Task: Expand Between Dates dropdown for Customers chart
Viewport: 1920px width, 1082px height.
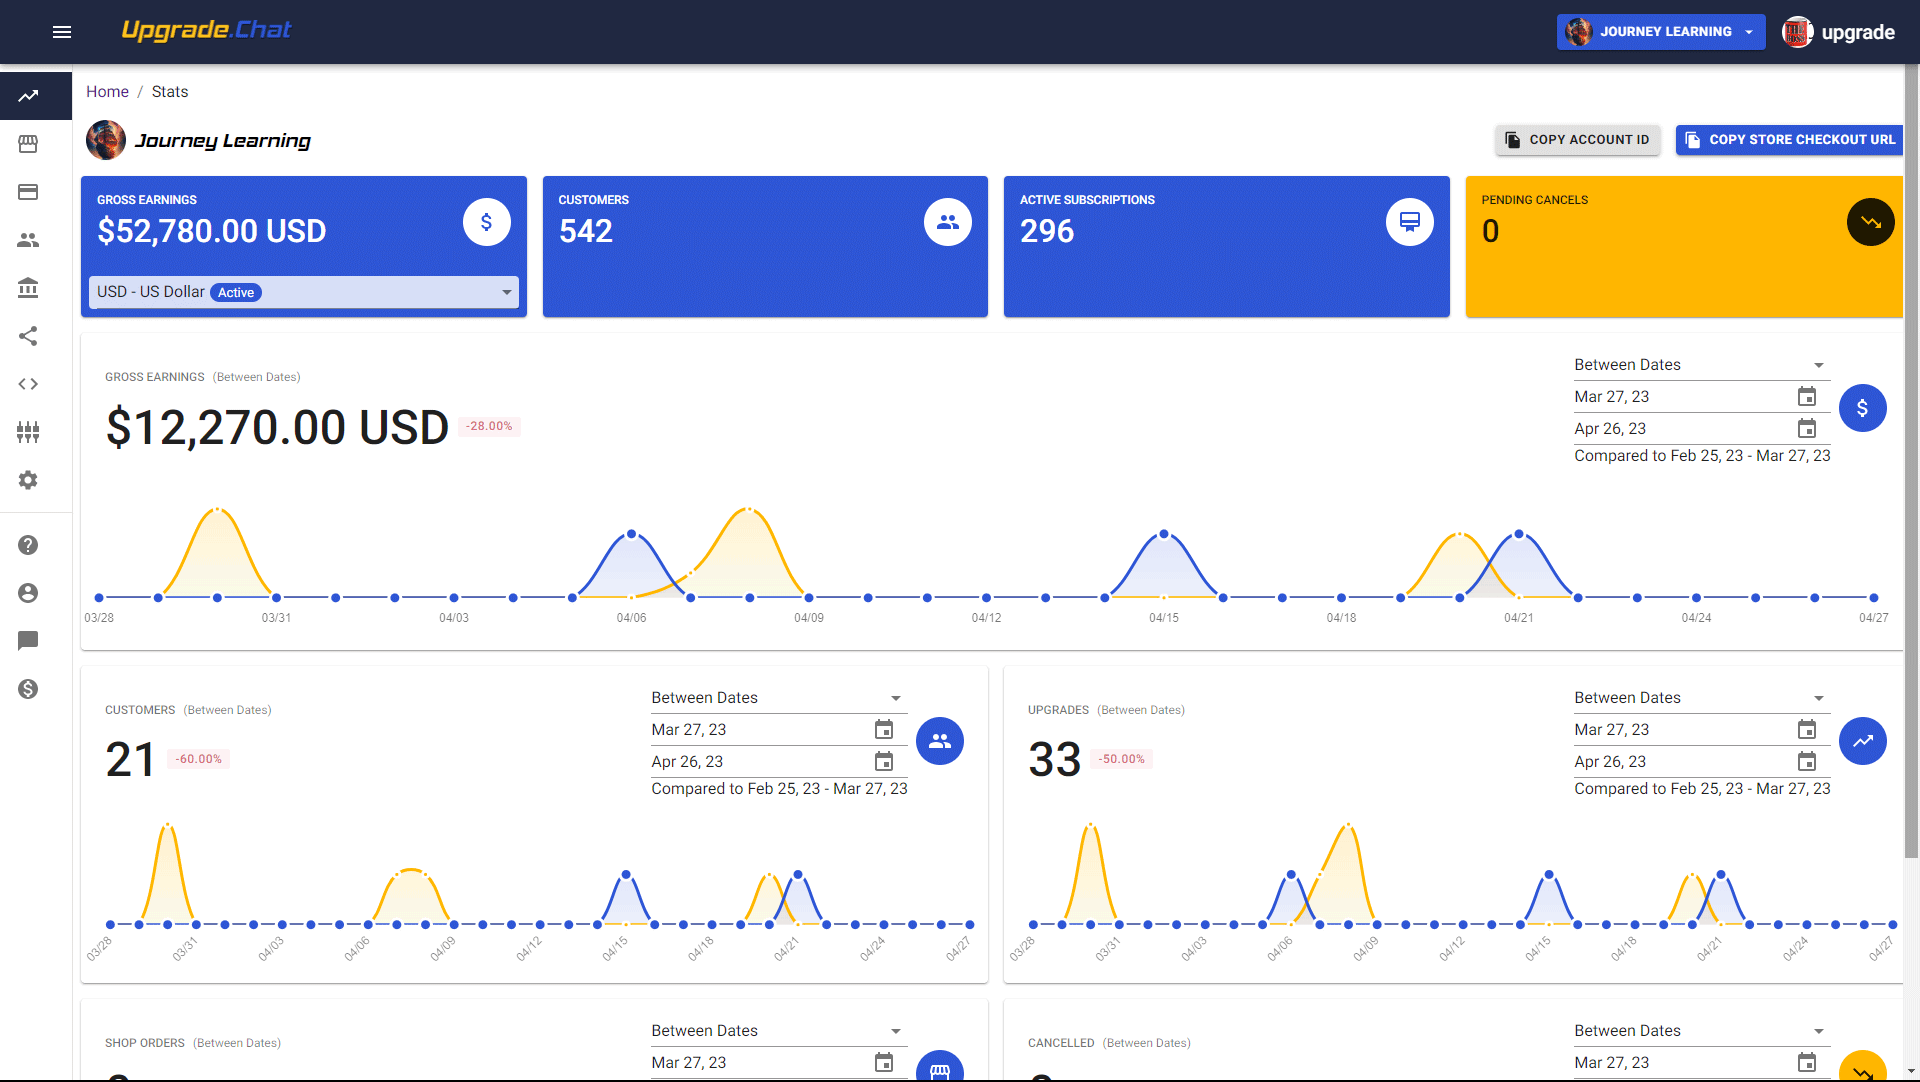Action: click(x=779, y=698)
